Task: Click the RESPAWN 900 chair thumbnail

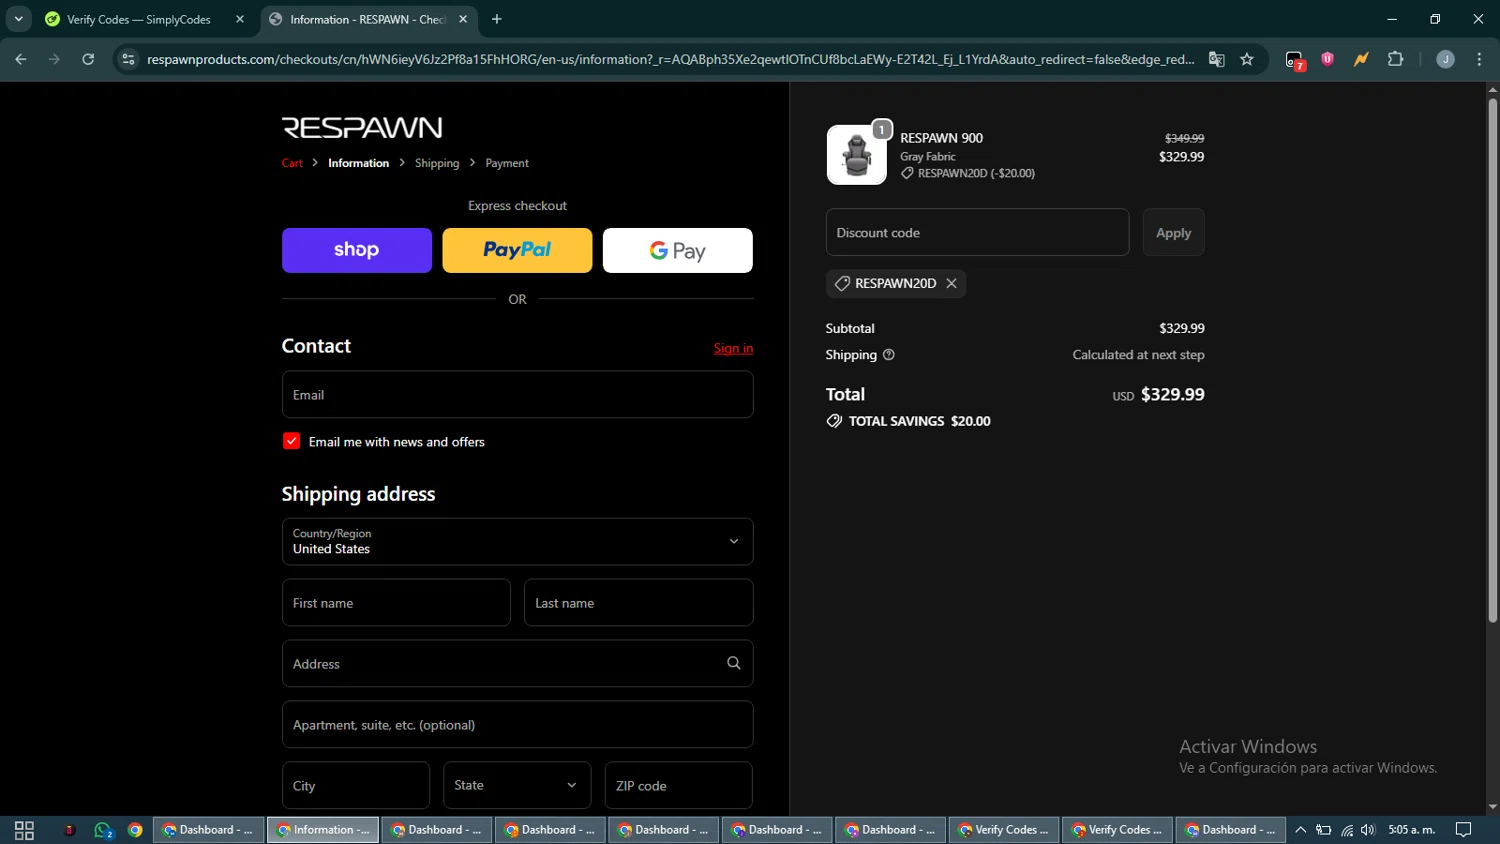Action: pos(857,155)
